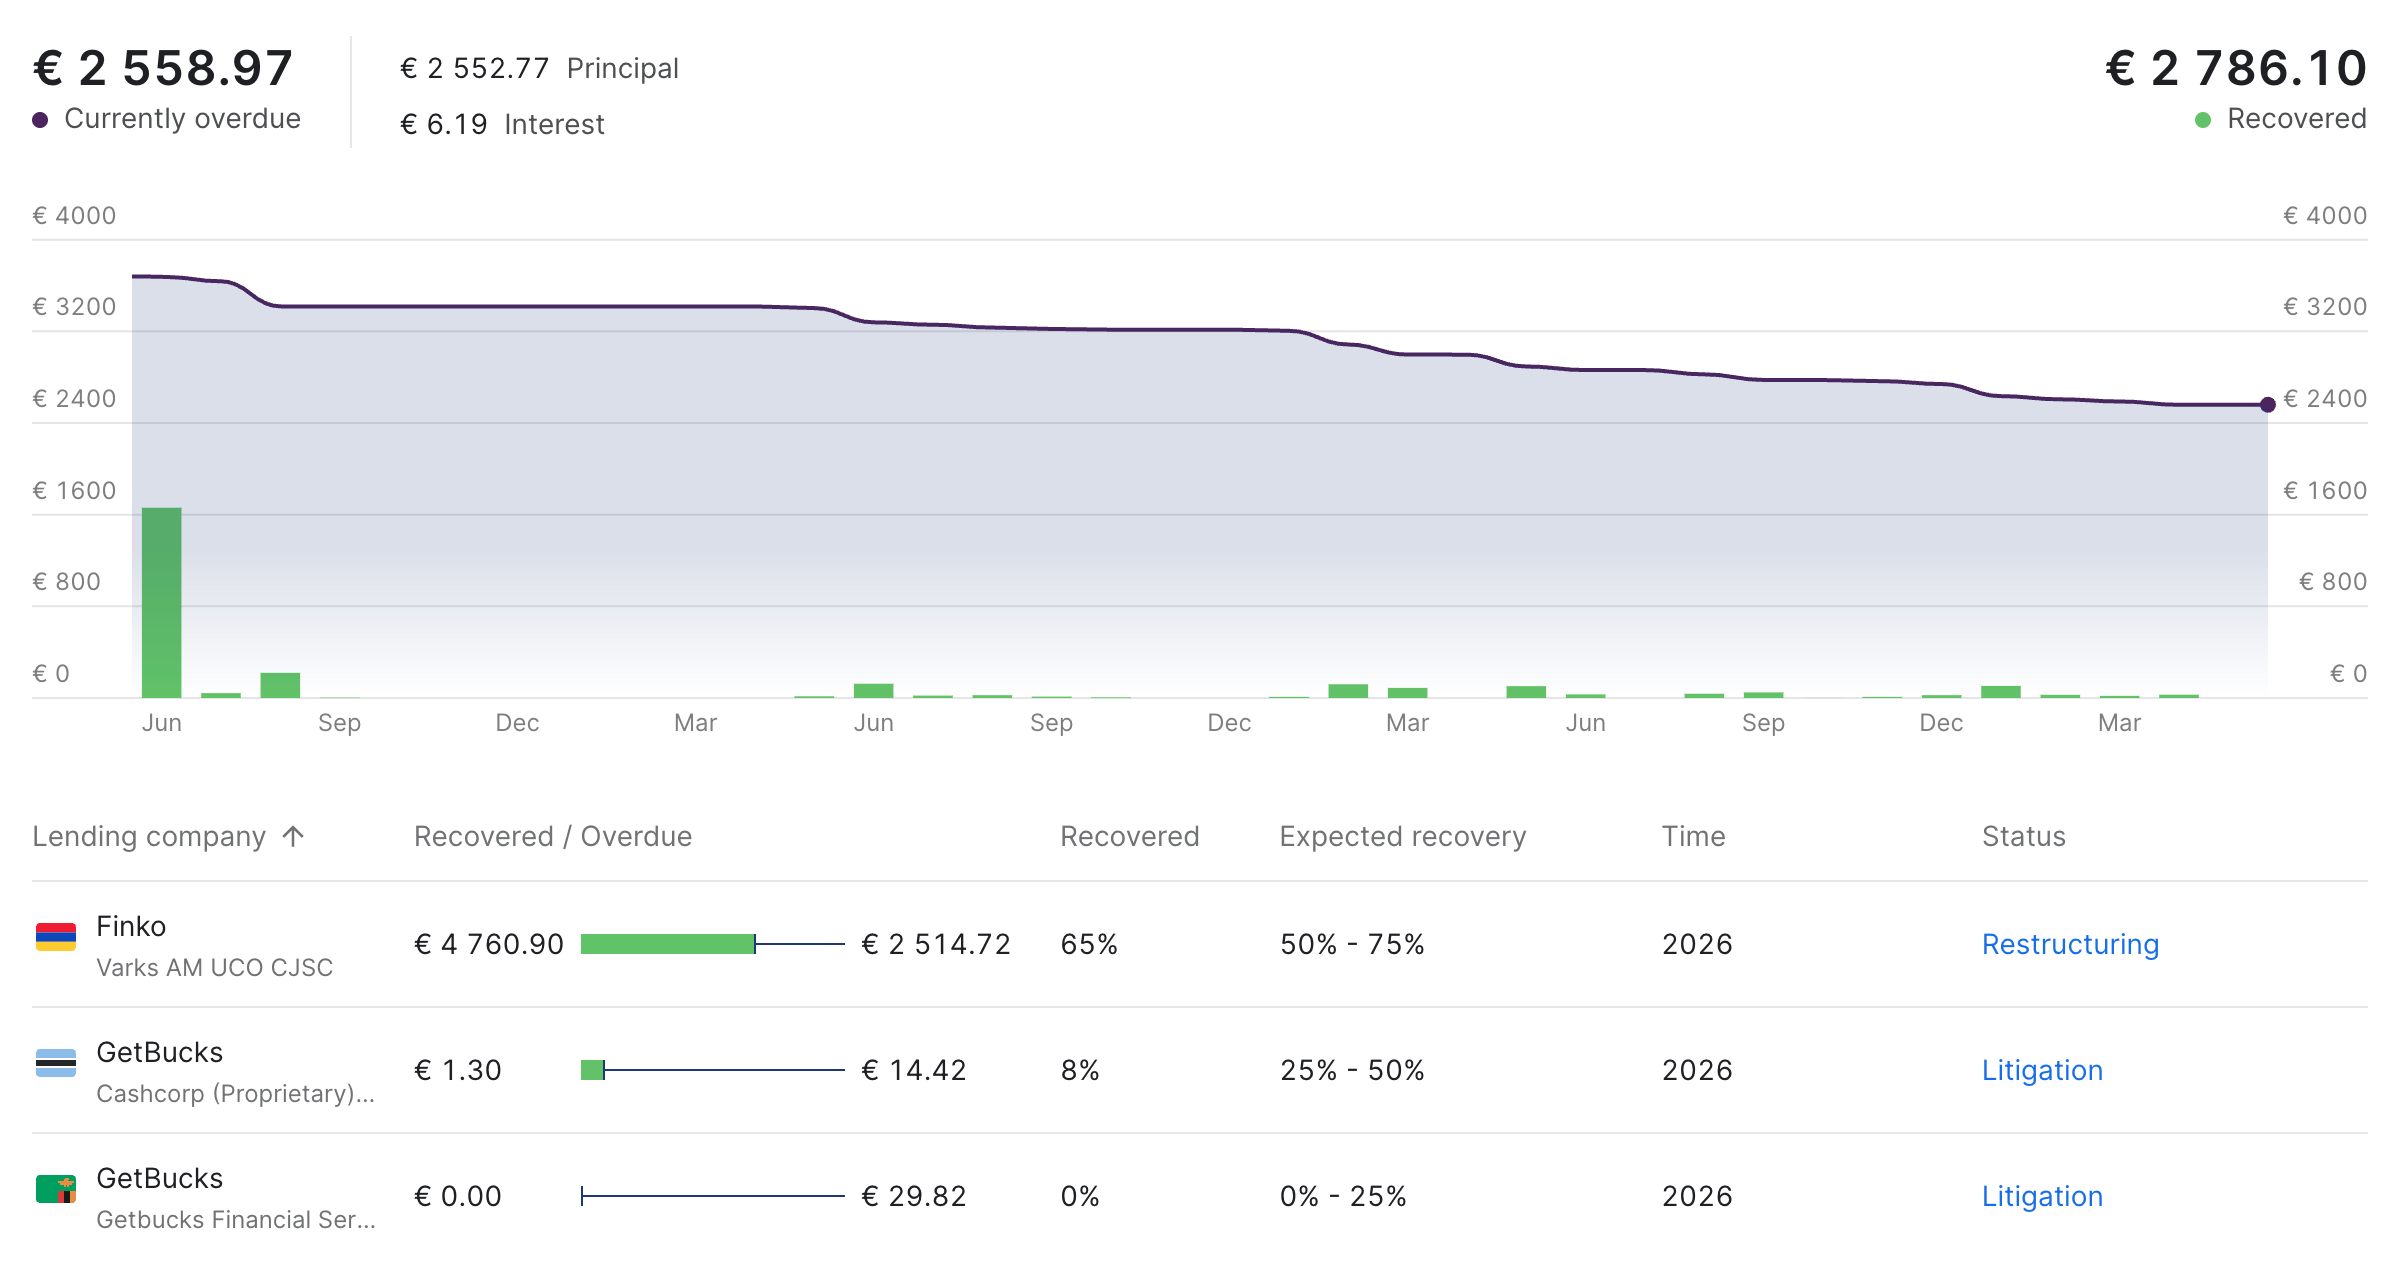Click the sort arrow next to Lending company
Image resolution: width=2398 pixels, height=1270 pixels.
coord(293,836)
